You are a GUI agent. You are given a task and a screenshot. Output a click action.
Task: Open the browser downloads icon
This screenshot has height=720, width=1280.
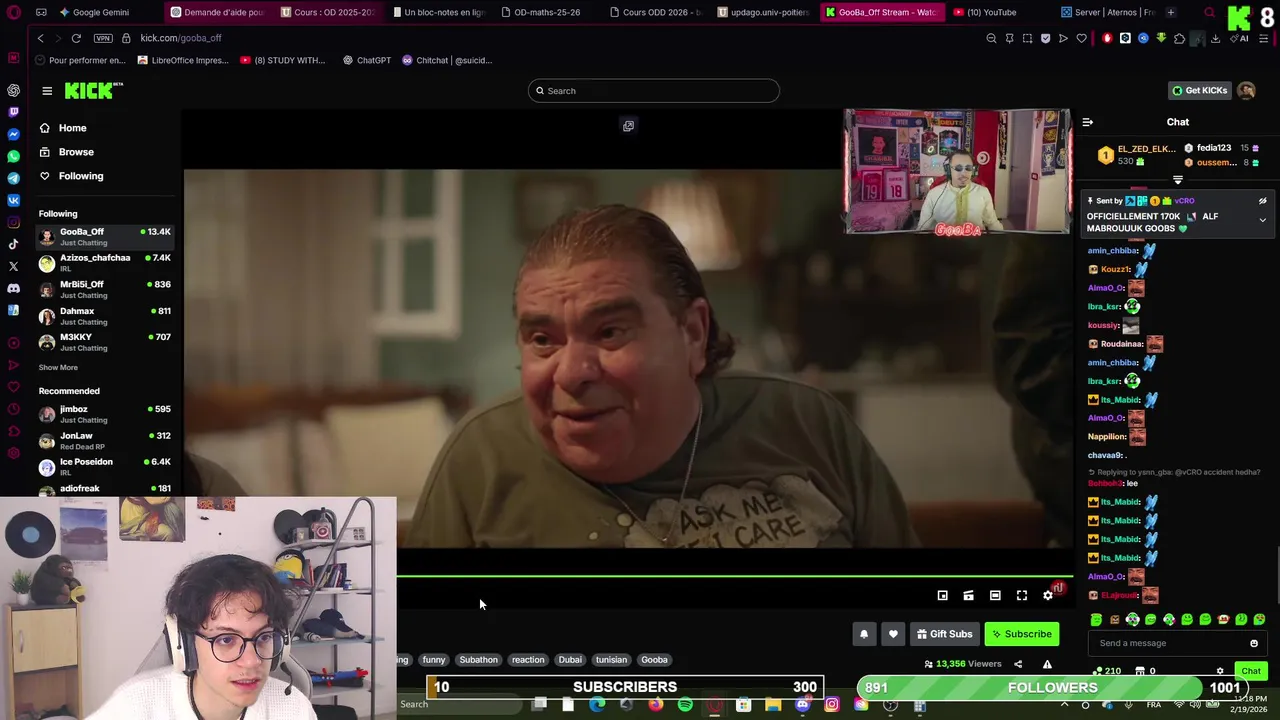[x=1215, y=38]
